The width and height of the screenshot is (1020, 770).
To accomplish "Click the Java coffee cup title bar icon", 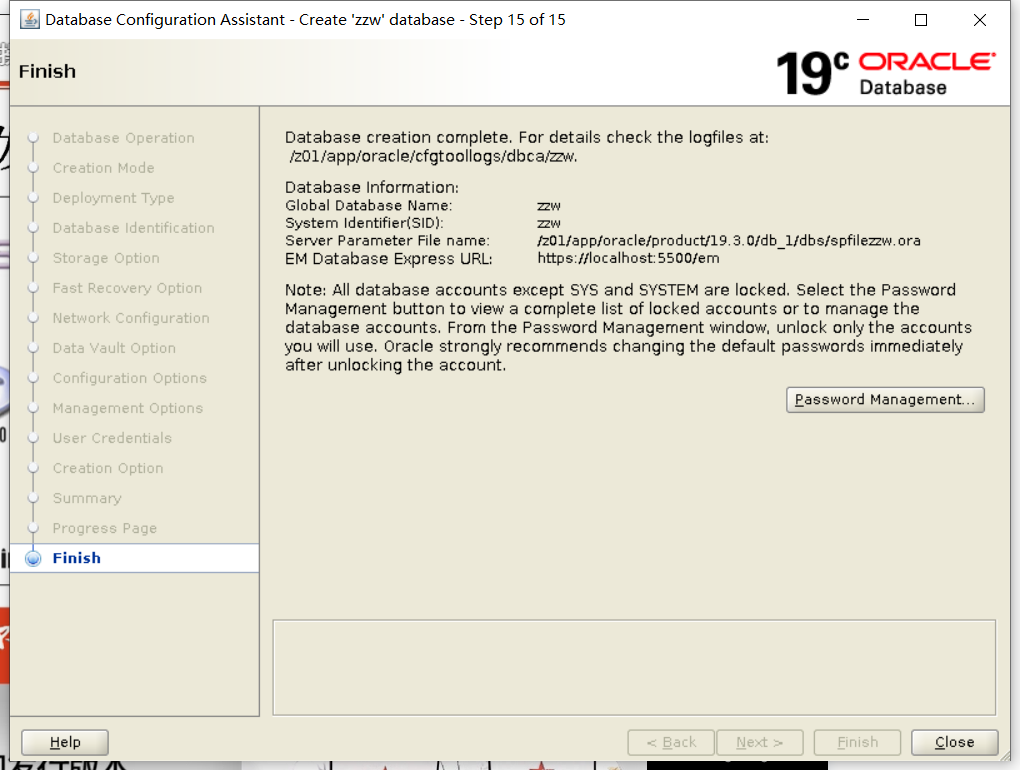I will pyautogui.click(x=28, y=19).
